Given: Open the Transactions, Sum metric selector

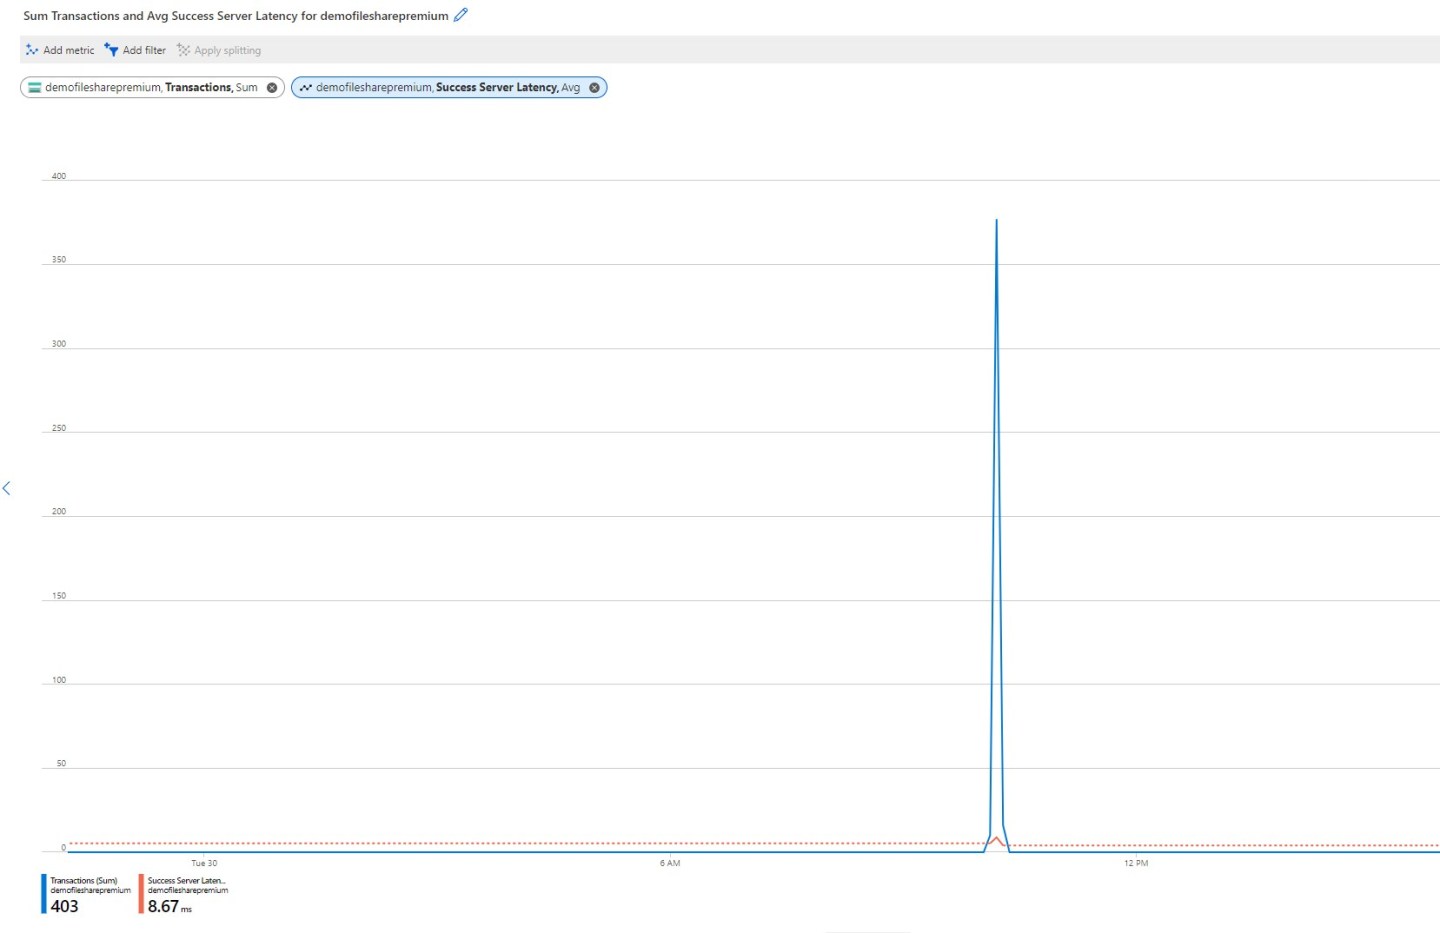Looking at the screenshot, I should pos(150,88).
